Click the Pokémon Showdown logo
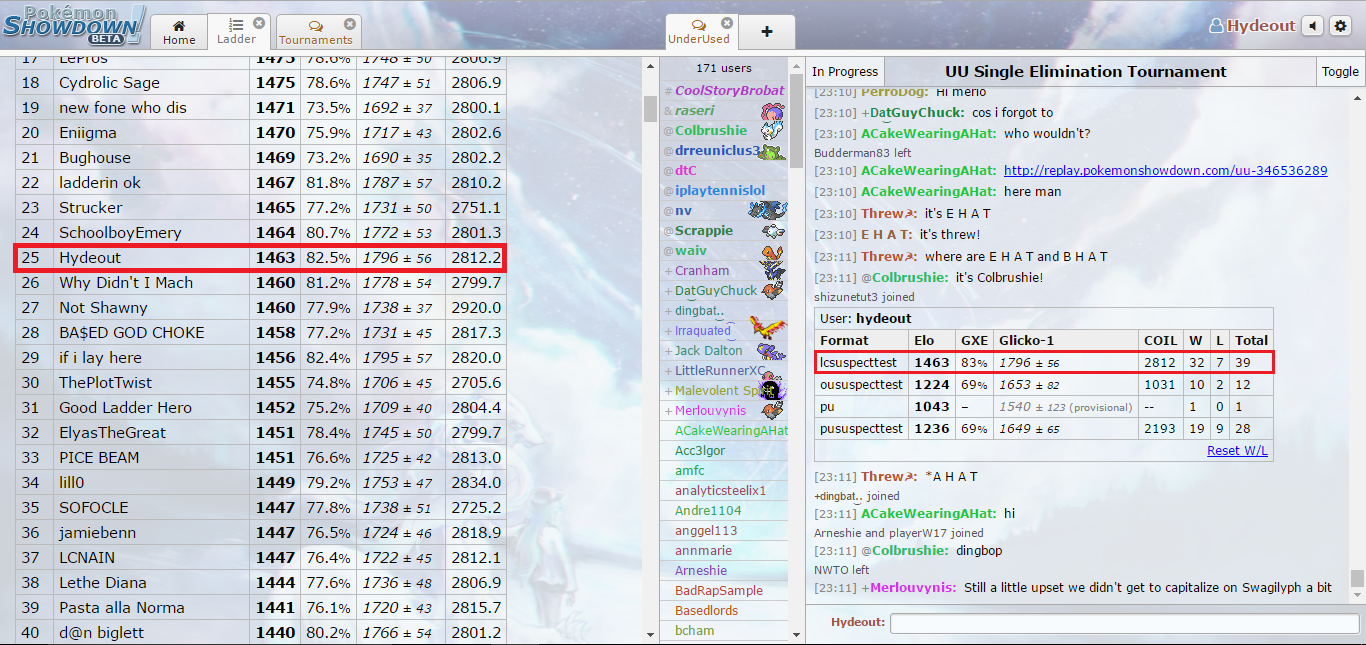 (73, 24)
